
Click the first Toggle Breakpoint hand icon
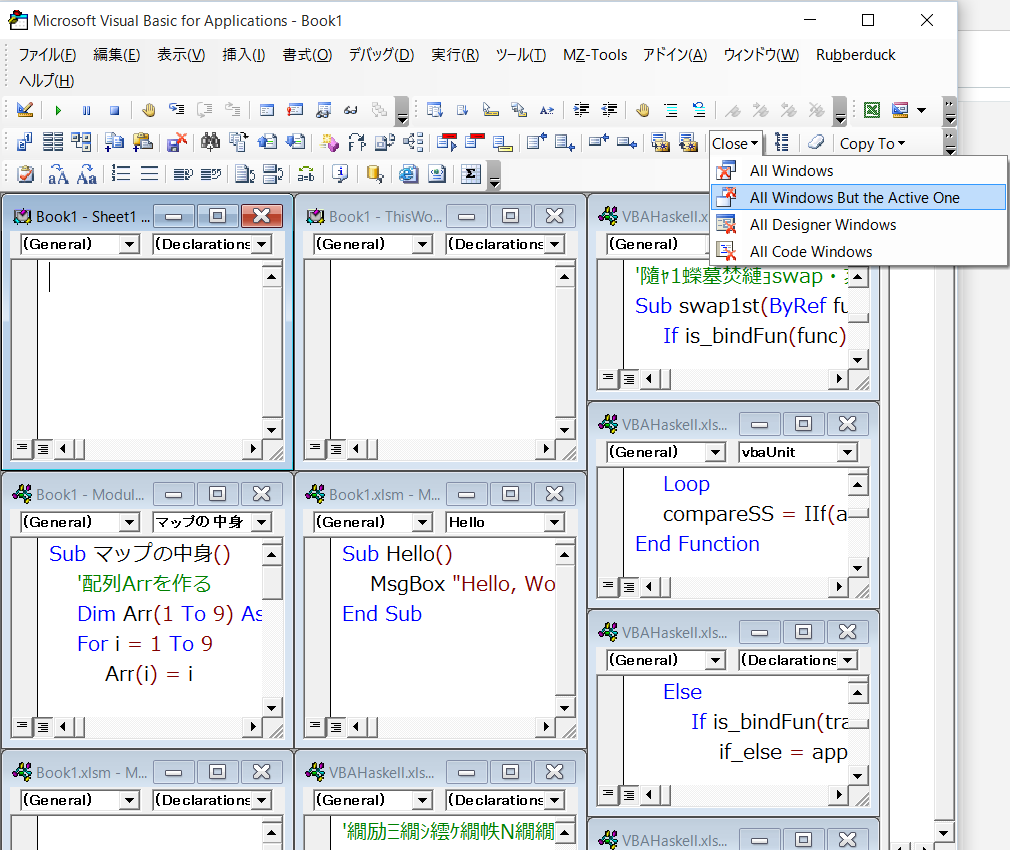(x=149, y=110)
